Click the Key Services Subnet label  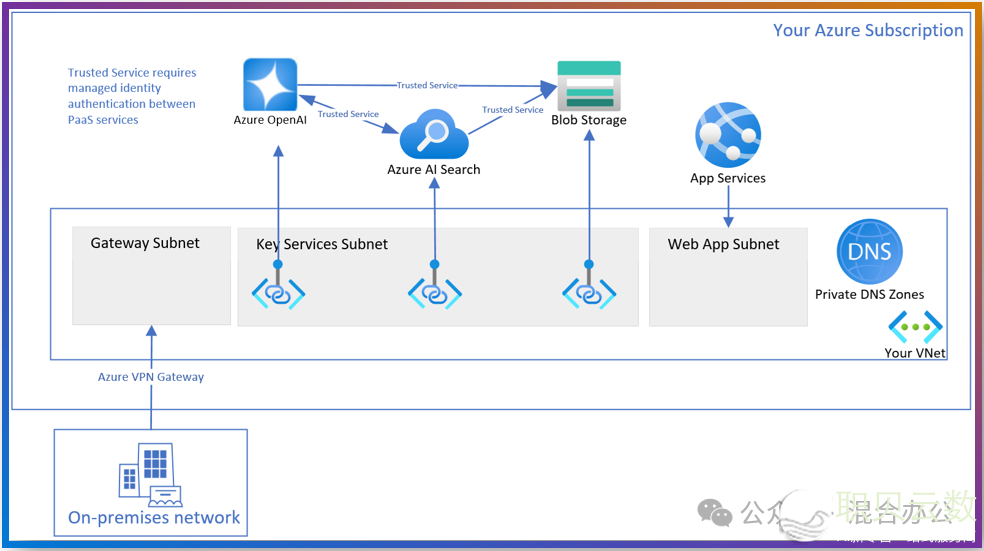coord(322,244)
